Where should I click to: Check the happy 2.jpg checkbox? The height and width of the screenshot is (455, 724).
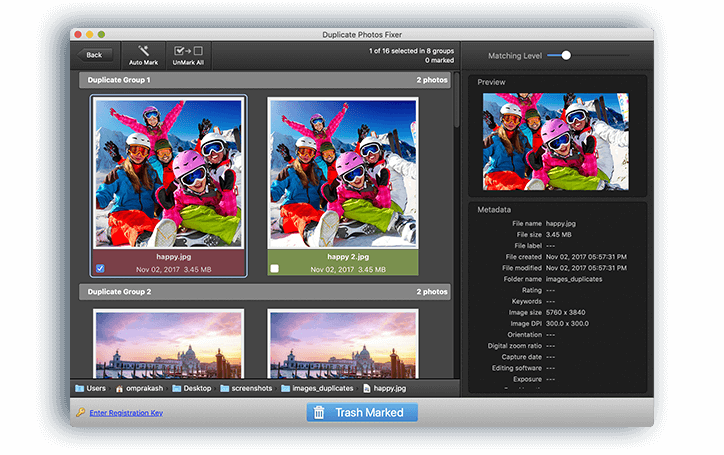tap(274, 268)
